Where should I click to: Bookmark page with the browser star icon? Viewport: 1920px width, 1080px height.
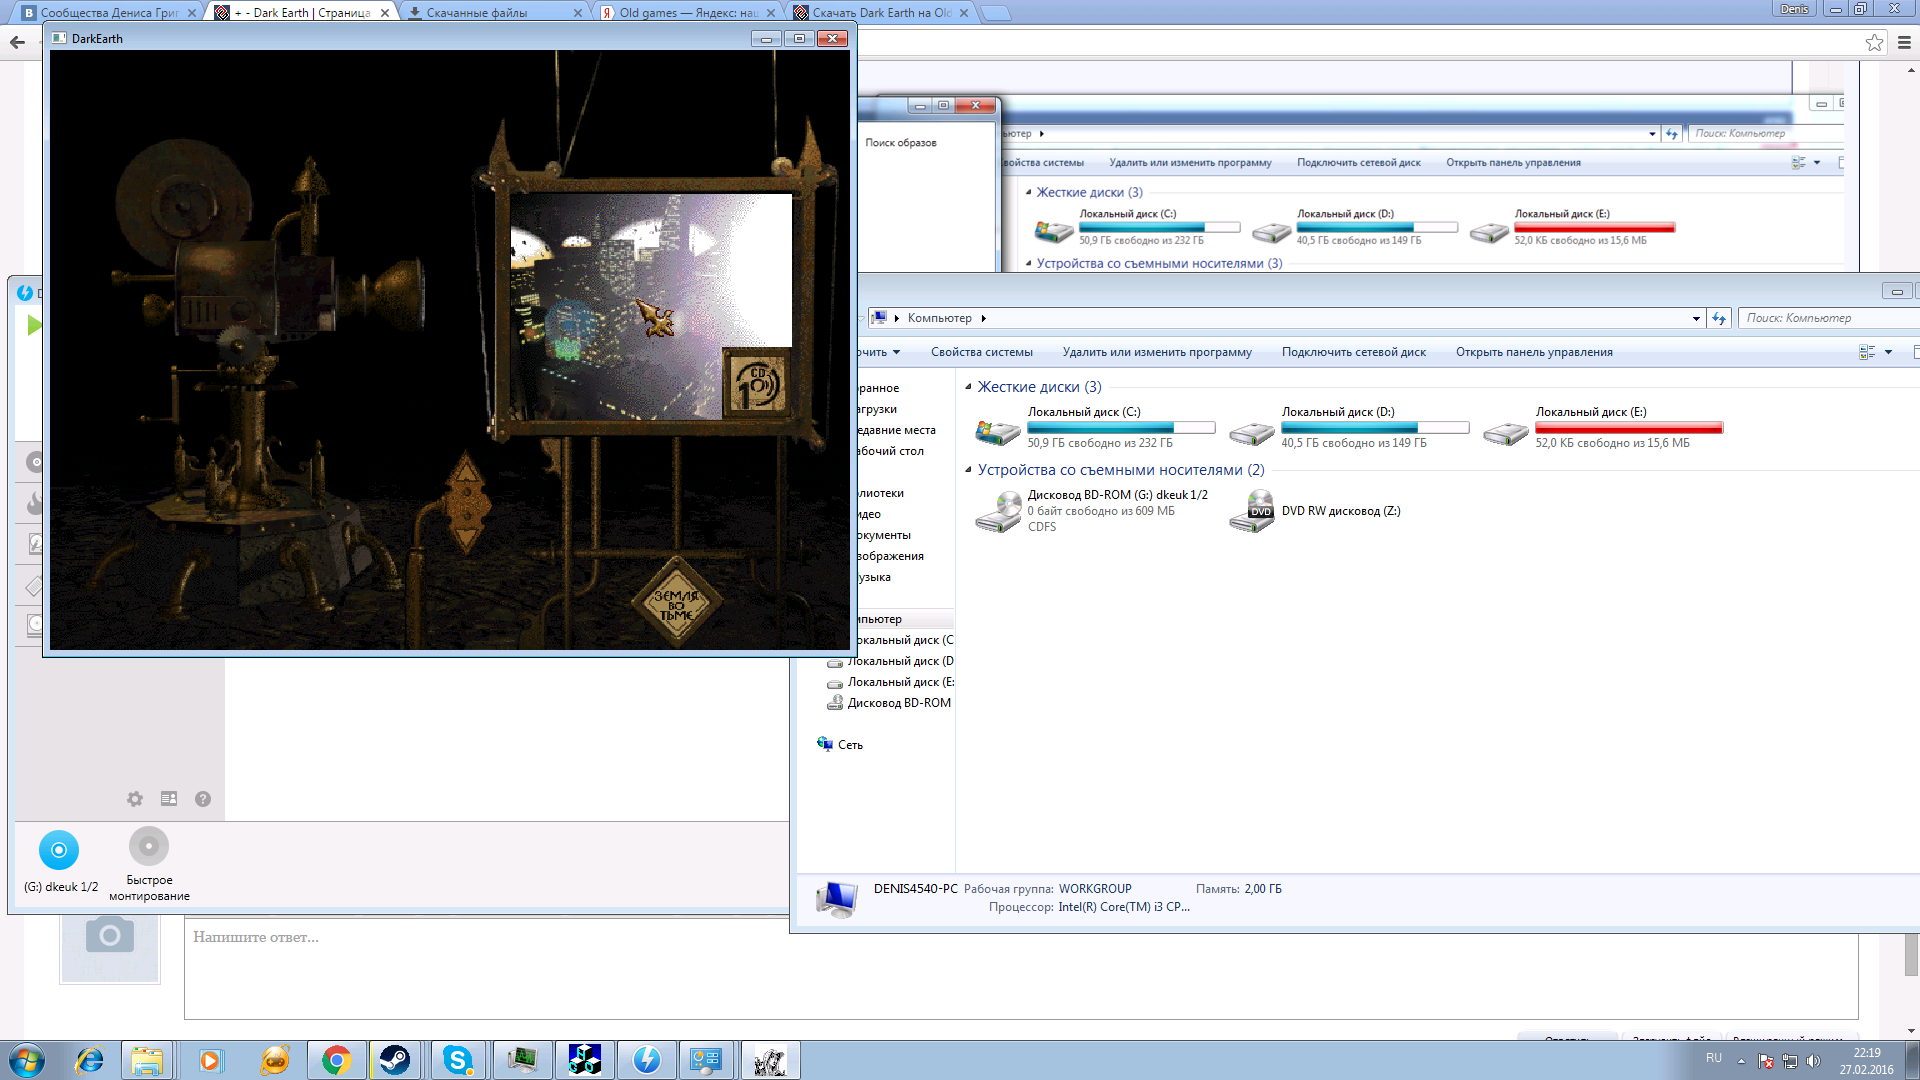(1874, 42)
